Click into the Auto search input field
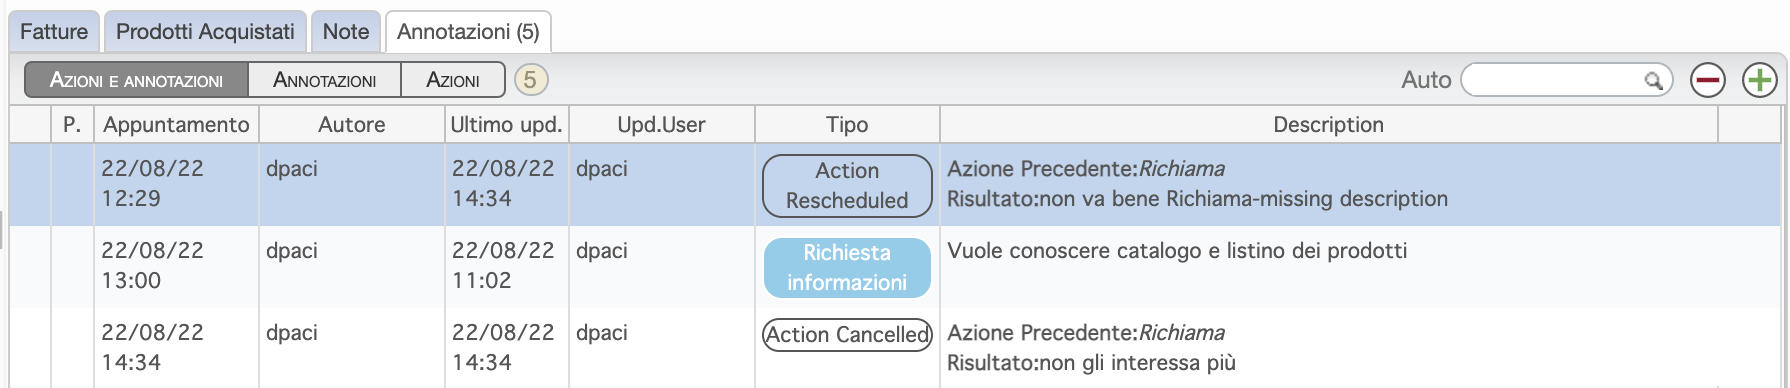This screenshot has width=1790, height=388. coord(1557,80)
